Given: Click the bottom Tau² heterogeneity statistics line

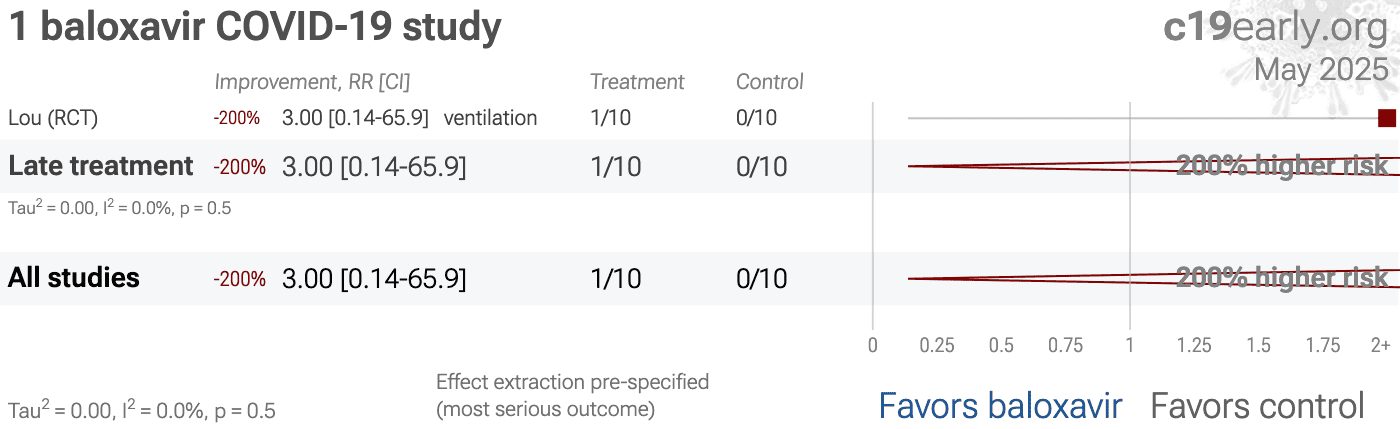Looking at the screenshot, I should [142, 409].
